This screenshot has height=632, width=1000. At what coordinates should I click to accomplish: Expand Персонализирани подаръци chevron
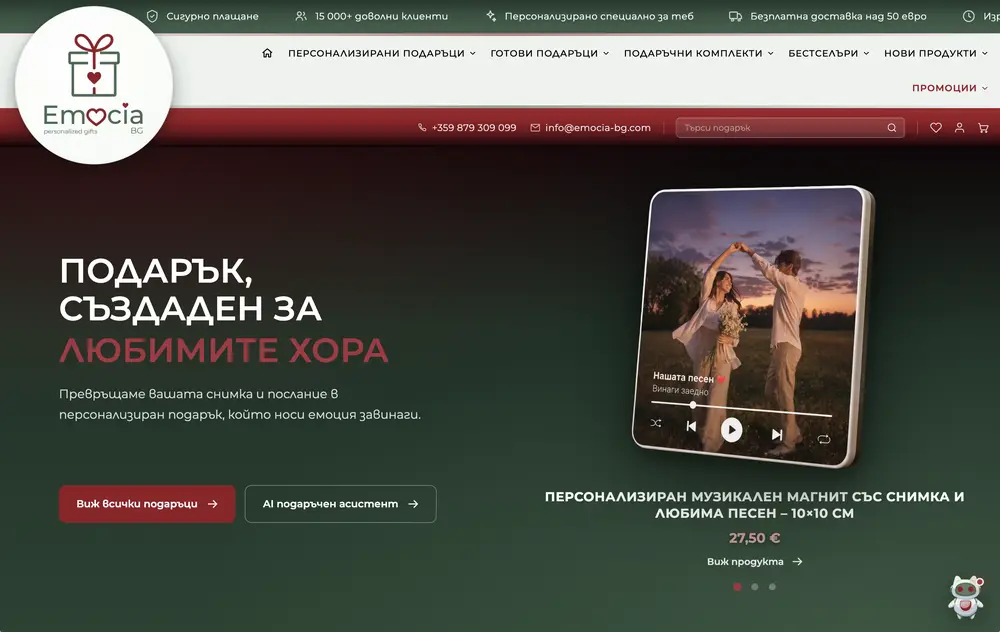click(x=473, y=54)
